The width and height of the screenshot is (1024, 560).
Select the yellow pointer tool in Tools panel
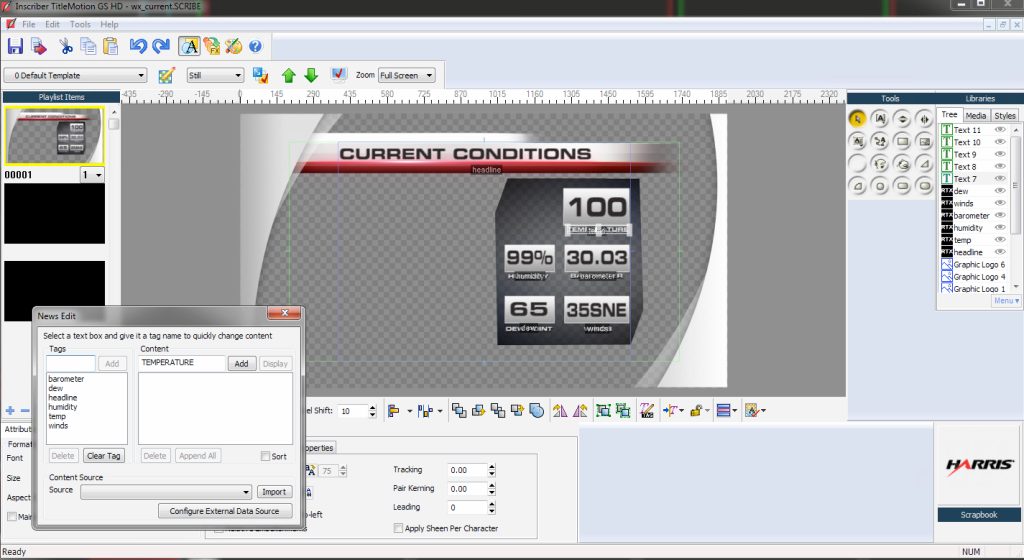point(857,119)
